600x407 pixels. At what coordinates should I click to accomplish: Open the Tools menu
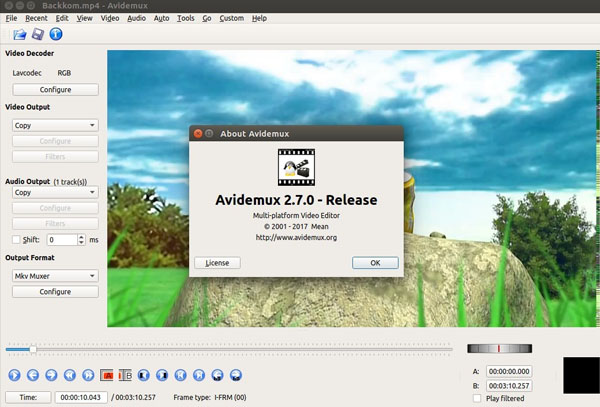click(186, 18)
